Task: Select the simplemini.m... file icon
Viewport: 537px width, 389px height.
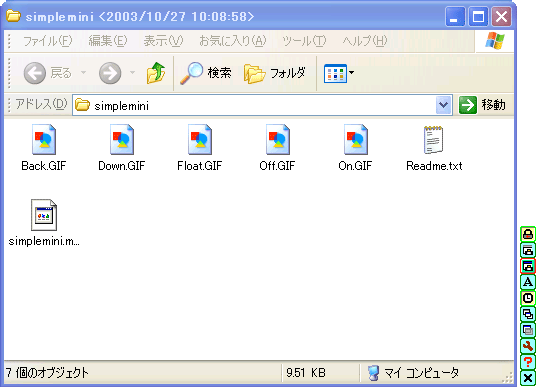Action: [43, 215]
